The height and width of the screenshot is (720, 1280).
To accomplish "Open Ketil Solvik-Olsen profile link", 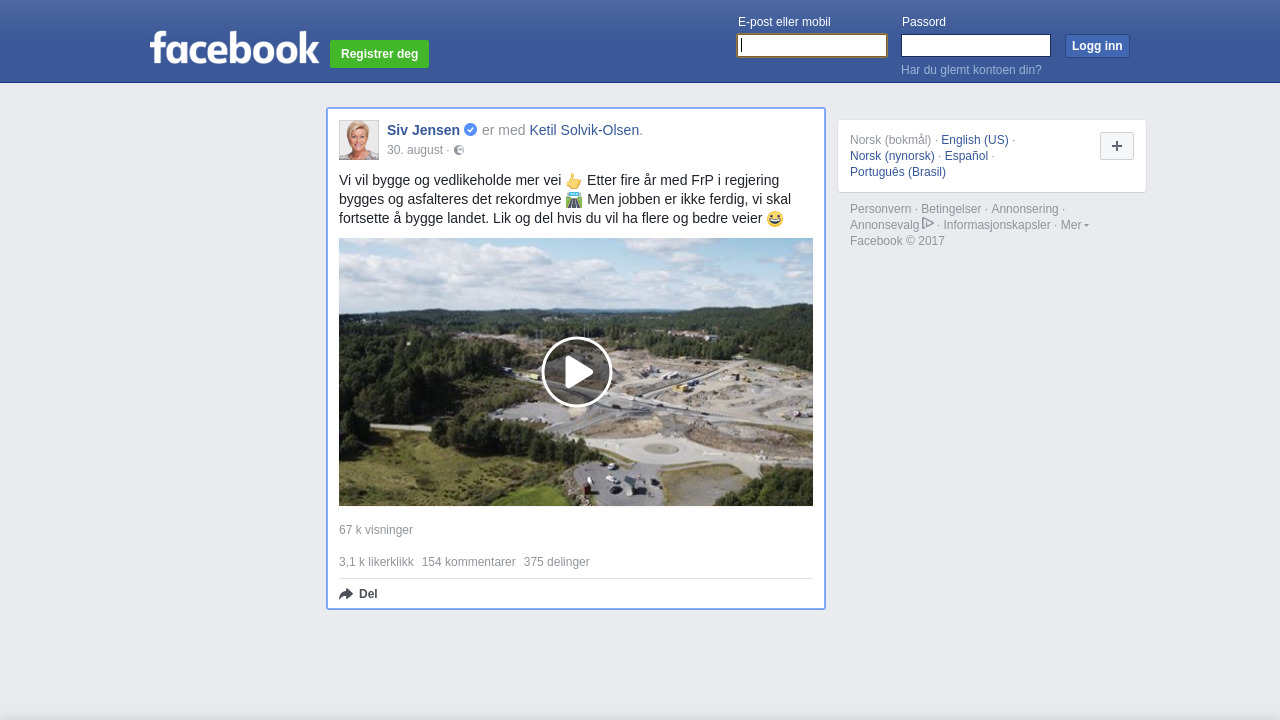I will coord(584,130).
